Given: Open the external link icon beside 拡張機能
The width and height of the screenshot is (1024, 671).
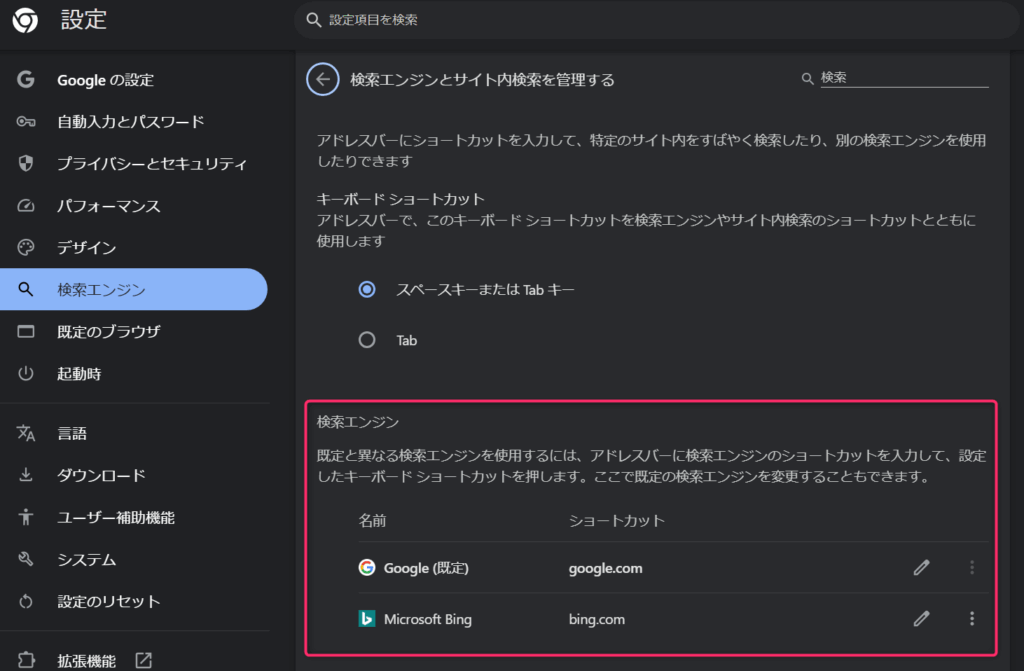Looking at the screenshot, I should (144, 660).
